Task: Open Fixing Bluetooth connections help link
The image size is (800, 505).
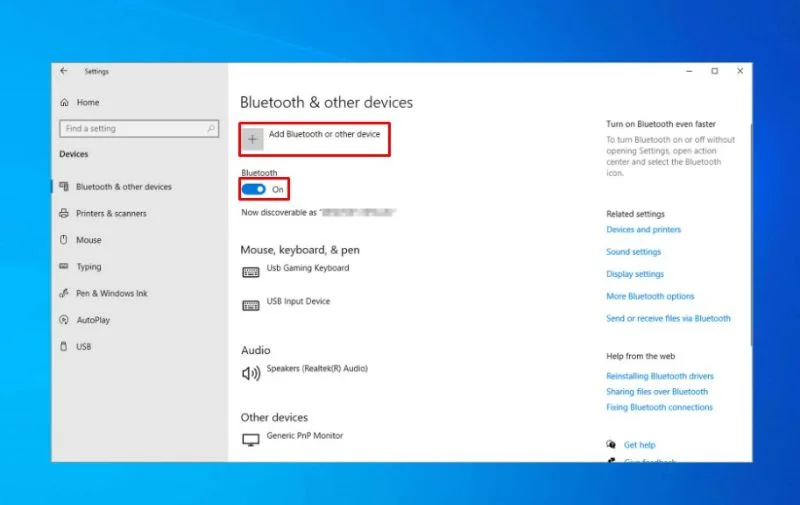Action: pos(659,407)
